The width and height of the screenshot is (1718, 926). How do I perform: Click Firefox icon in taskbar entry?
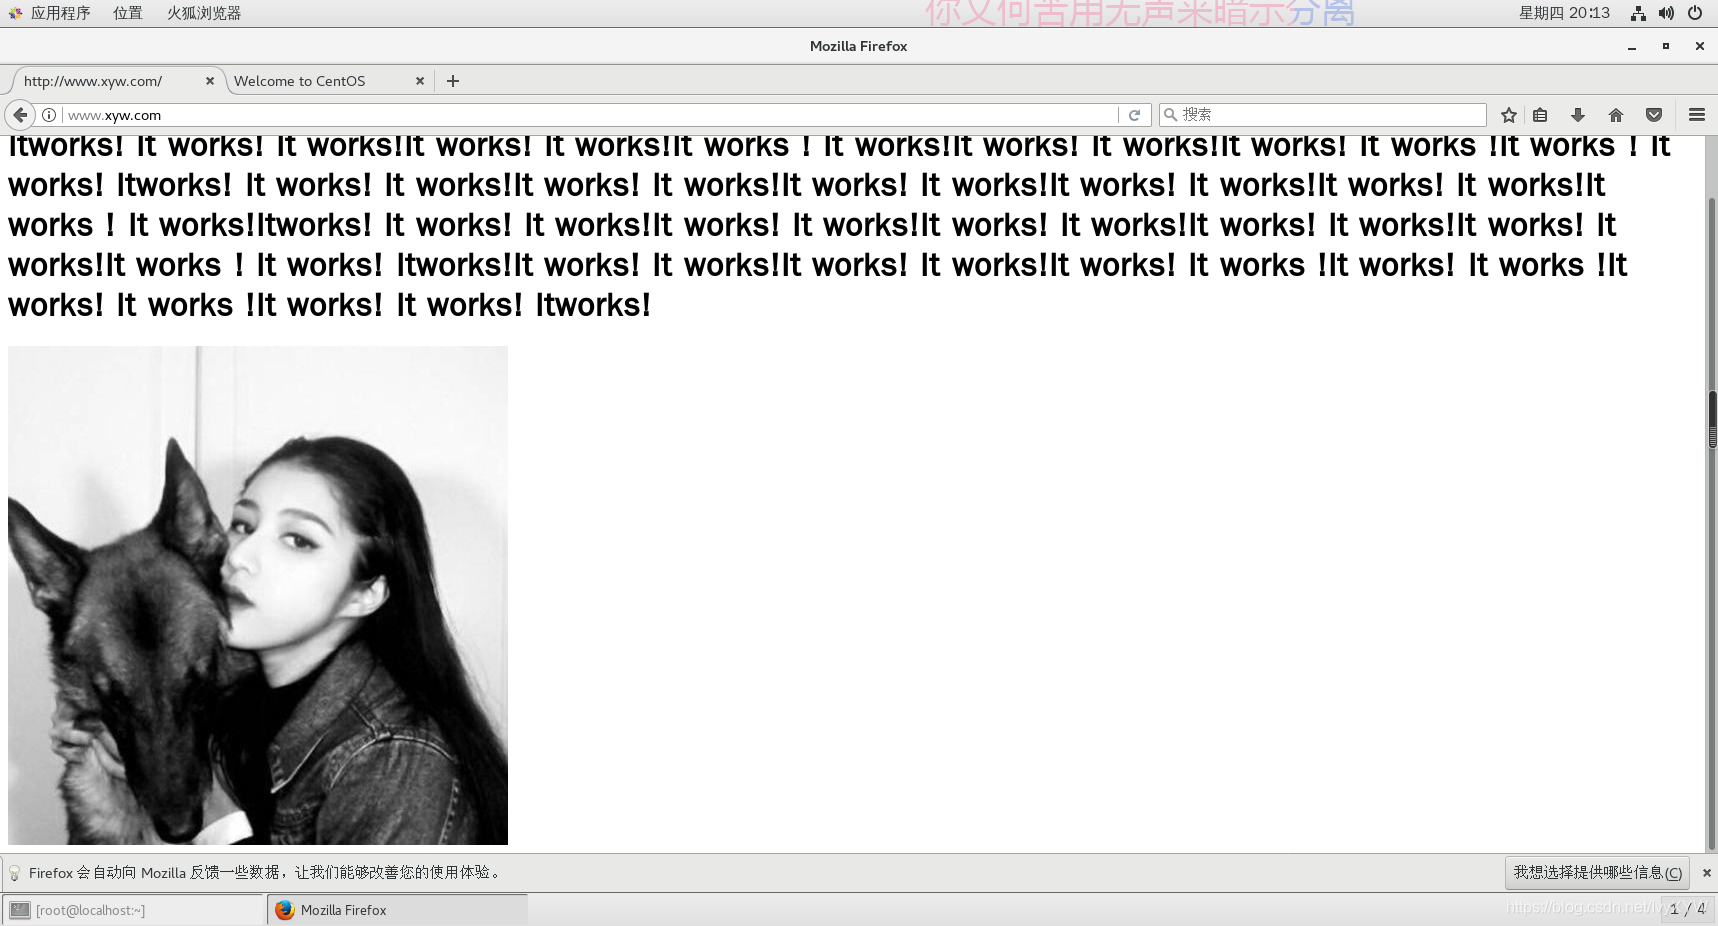pos(285,910)
